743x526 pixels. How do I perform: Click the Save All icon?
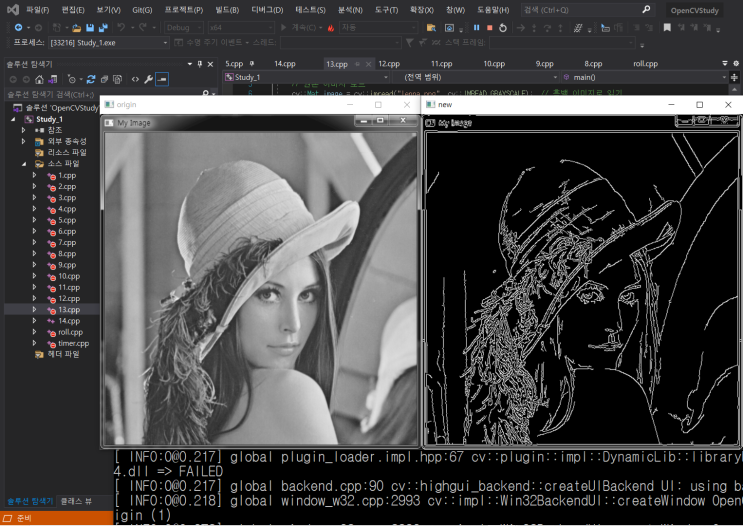pyautogui.click(x=103, y=28)
